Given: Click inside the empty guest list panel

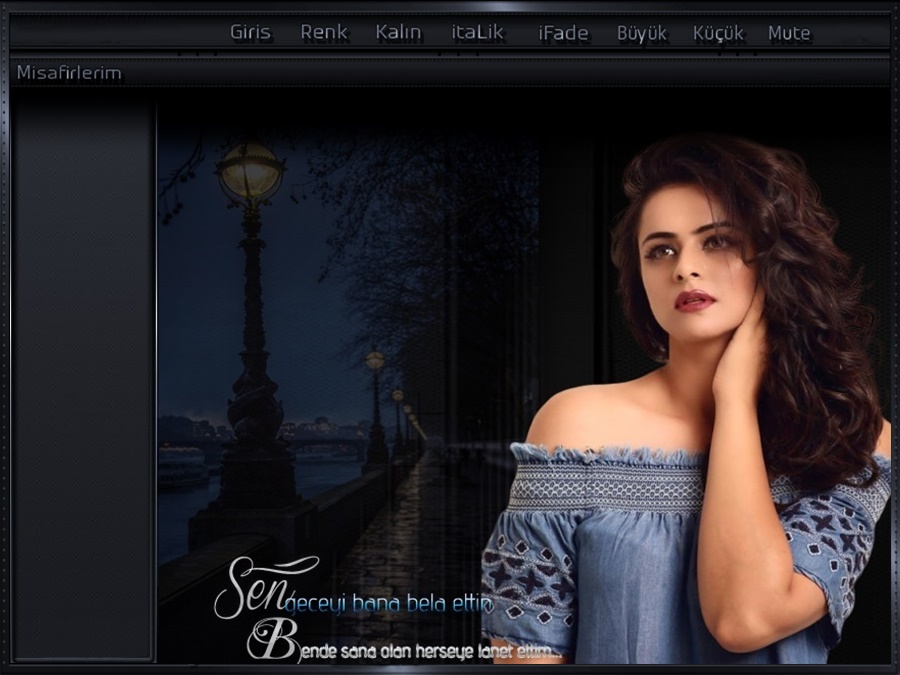Looking at the screenshot, I should (83, 380).
